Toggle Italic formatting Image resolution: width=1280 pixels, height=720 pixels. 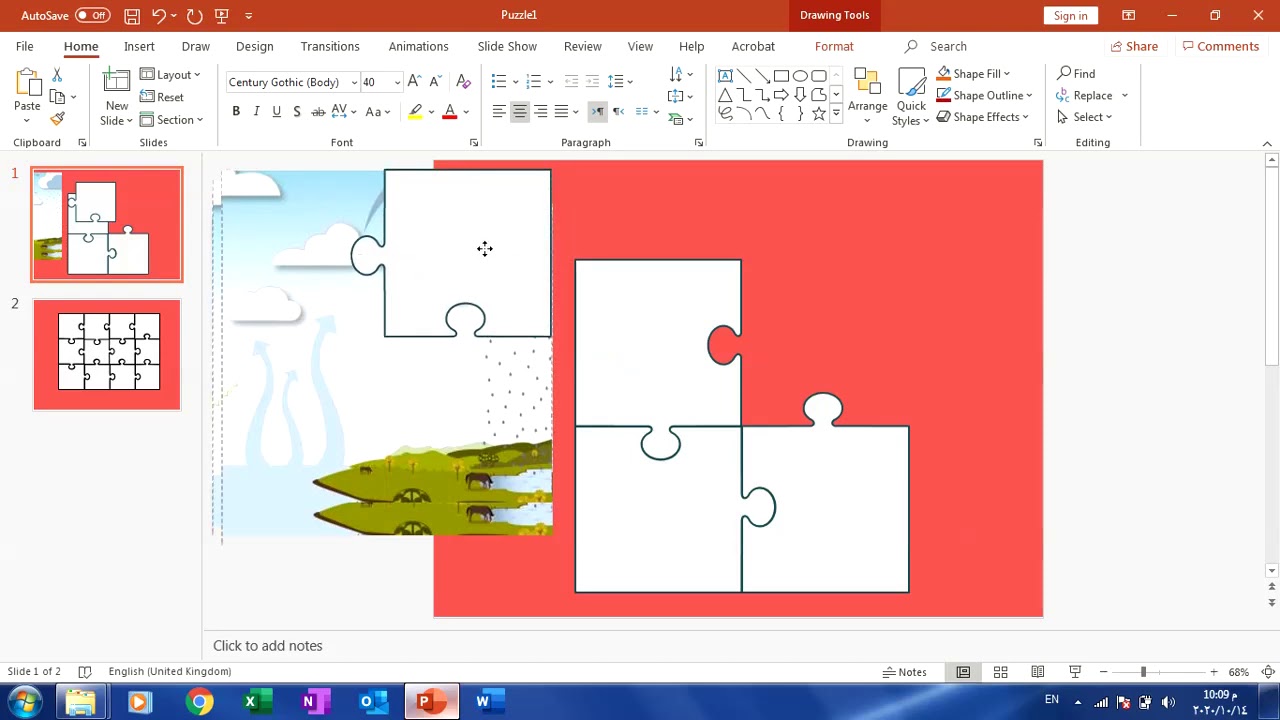pos(256,111)
